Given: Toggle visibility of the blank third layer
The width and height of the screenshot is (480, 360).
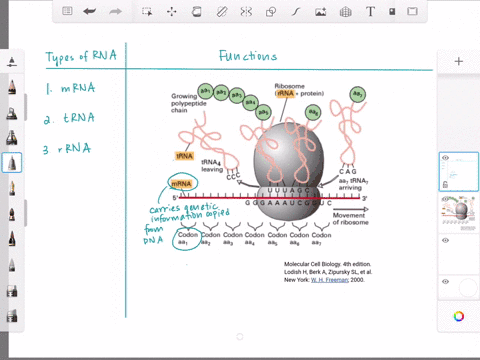Looking at the screenshot, I should point(445,240).
